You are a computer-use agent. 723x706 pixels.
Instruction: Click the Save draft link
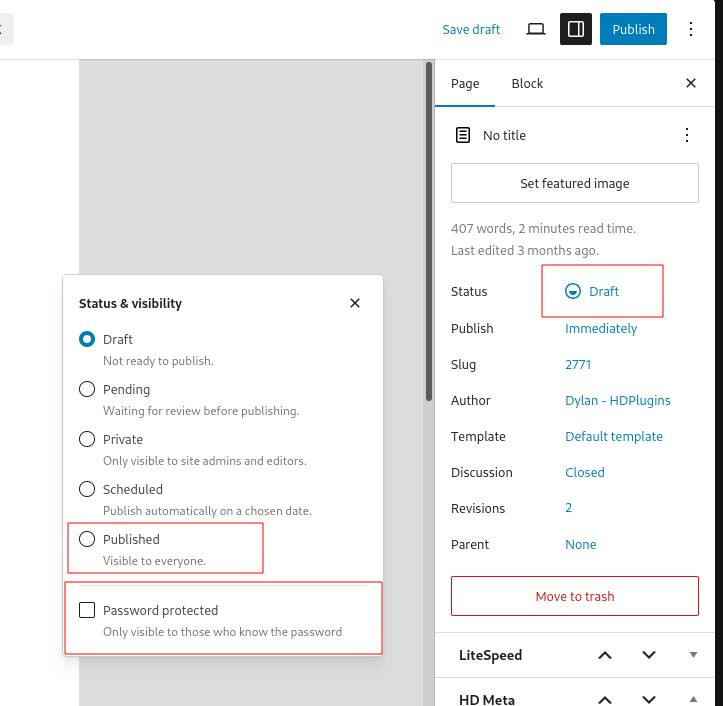pyautogui.click(x=471, y=29)
